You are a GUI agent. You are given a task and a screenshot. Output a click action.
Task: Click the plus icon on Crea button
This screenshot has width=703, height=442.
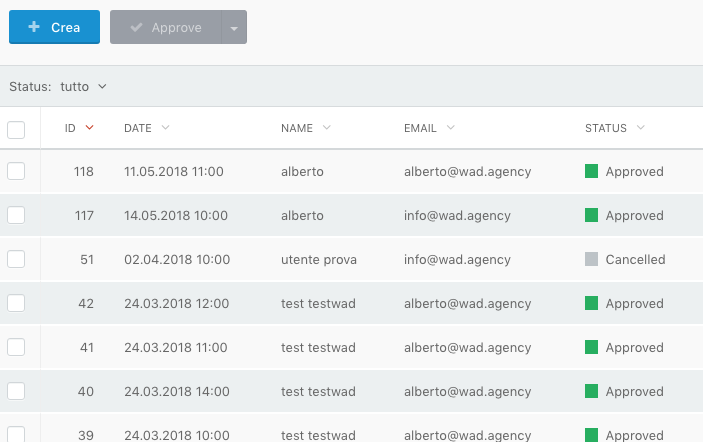tap(34, 28)
